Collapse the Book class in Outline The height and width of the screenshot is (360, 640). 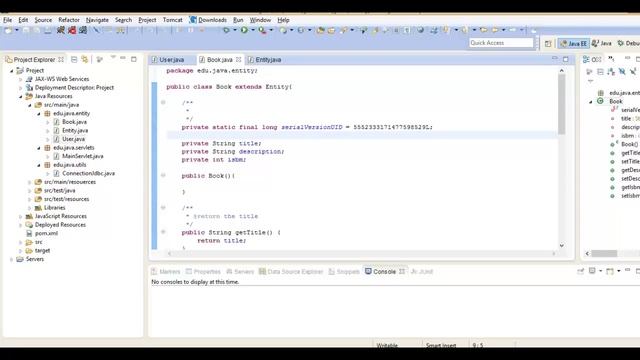(591, 102)
